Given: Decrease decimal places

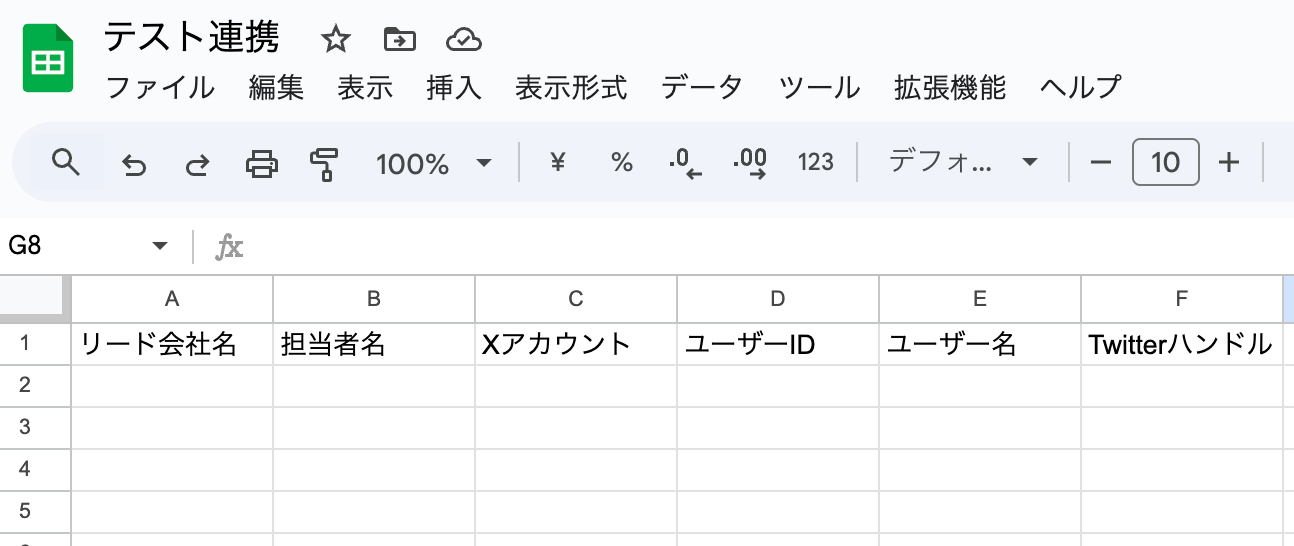Looking at the screenshot, I should tap(685, 163).
